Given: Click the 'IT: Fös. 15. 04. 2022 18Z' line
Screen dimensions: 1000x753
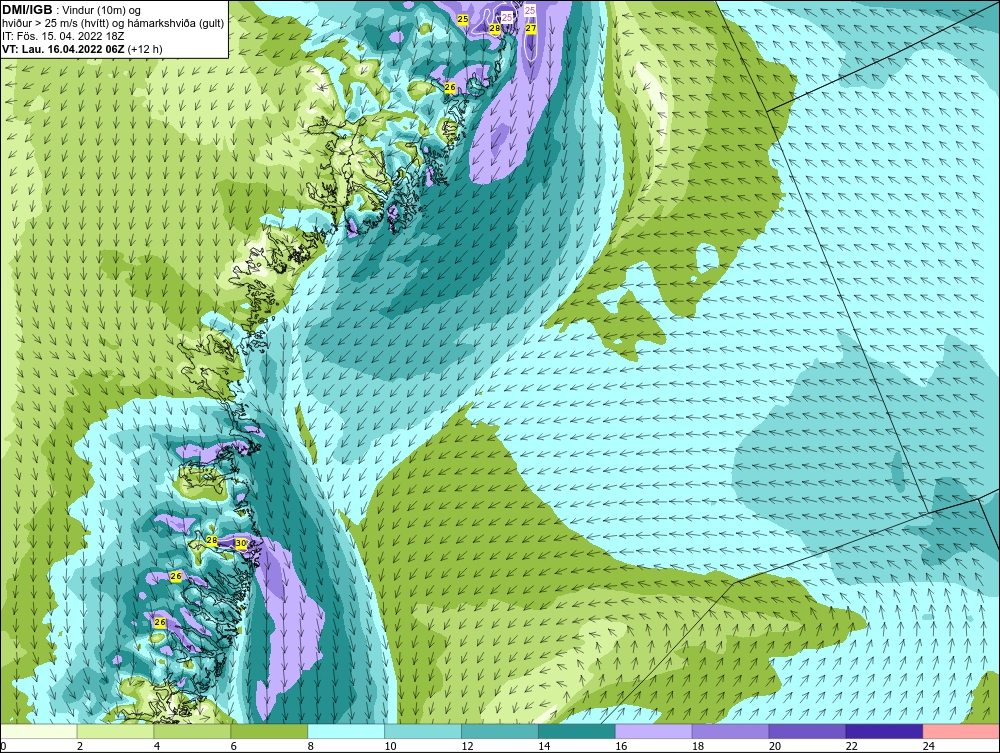Looking at the screenshot, I should (x=62, y=36).
